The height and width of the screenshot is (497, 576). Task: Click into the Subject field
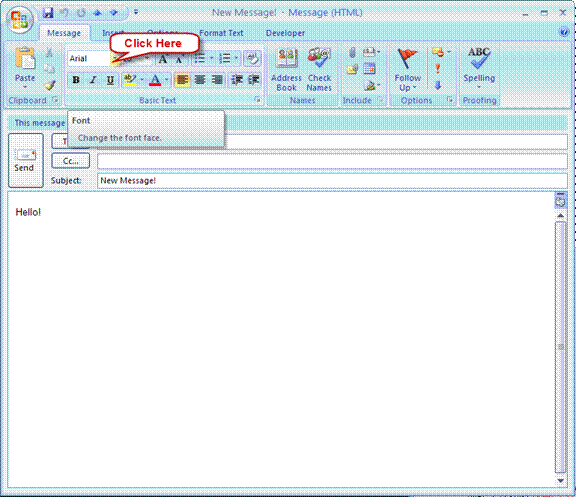tap(332, 181)
